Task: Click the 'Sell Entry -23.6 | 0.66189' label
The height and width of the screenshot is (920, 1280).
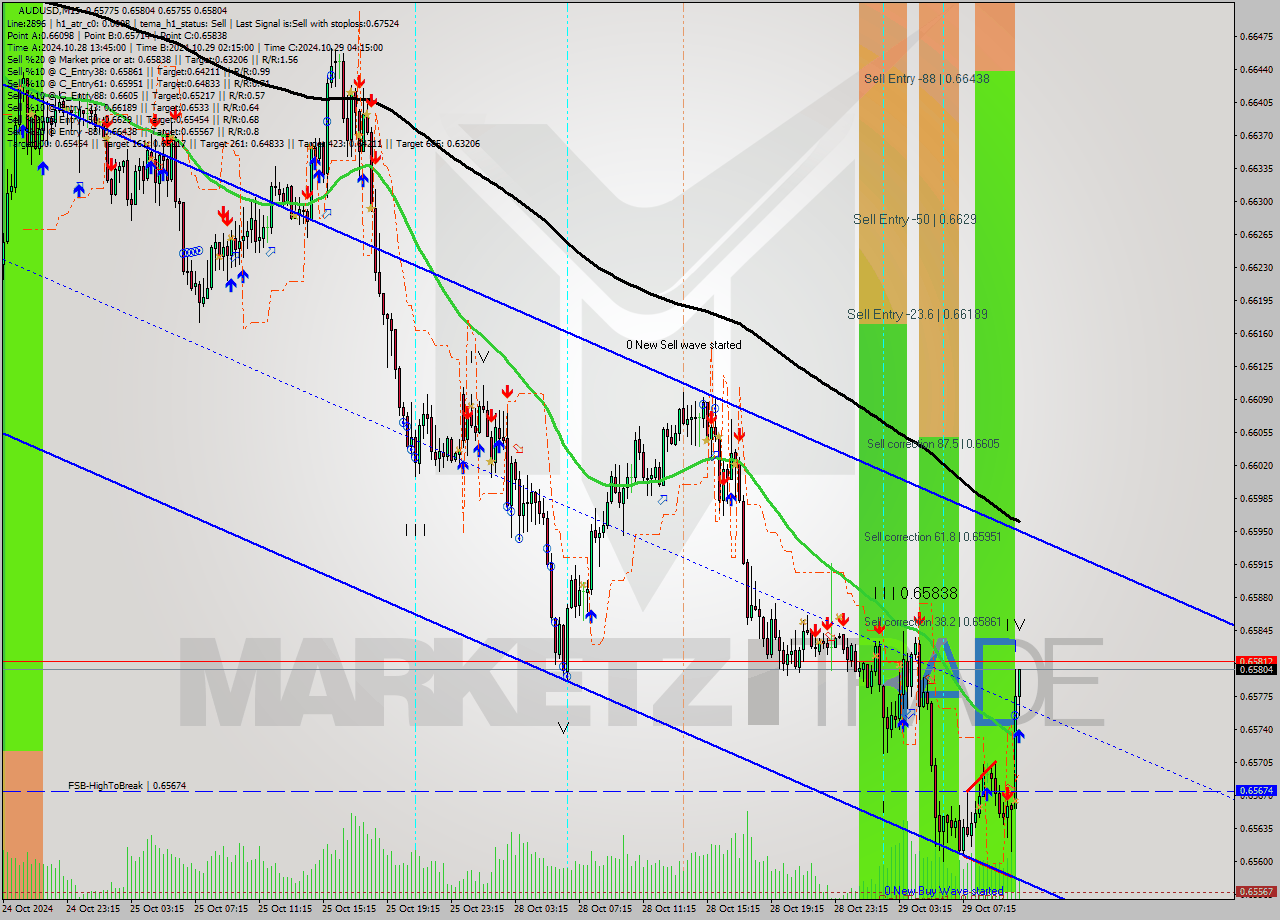Action: (917, 314)
